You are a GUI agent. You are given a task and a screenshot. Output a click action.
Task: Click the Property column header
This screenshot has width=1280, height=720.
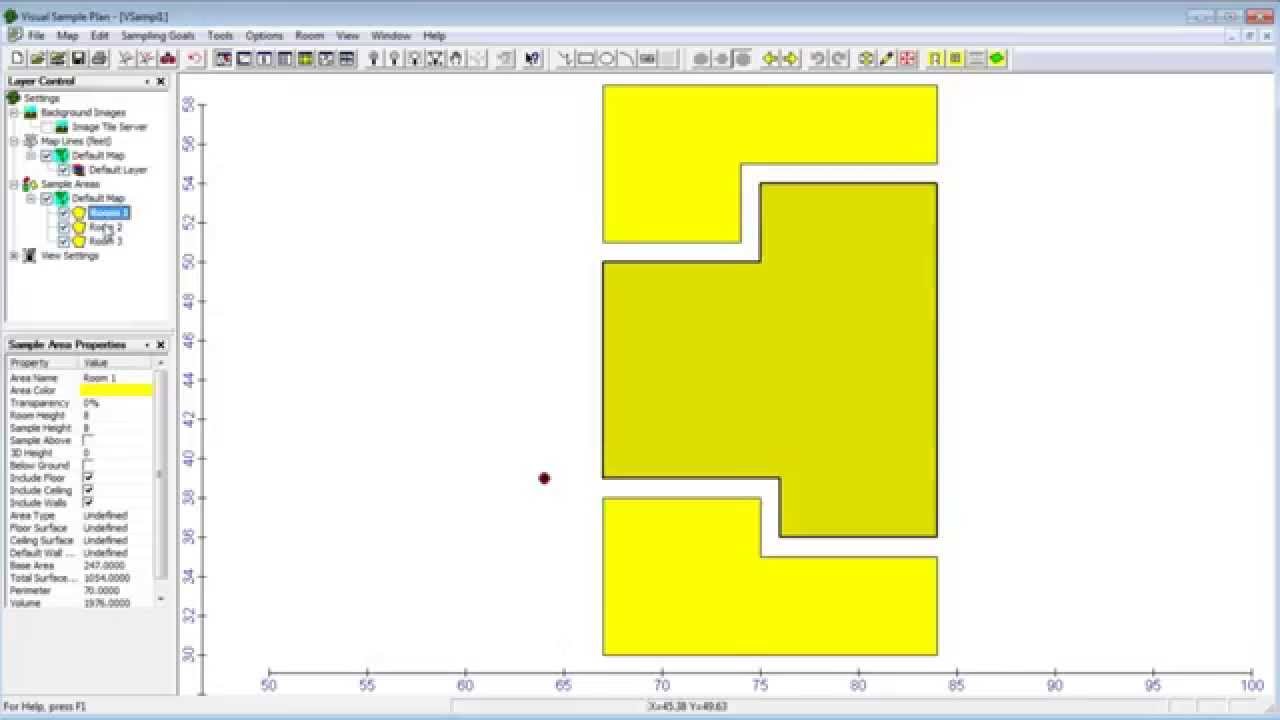pyautogui.click(x=42, y=363)
